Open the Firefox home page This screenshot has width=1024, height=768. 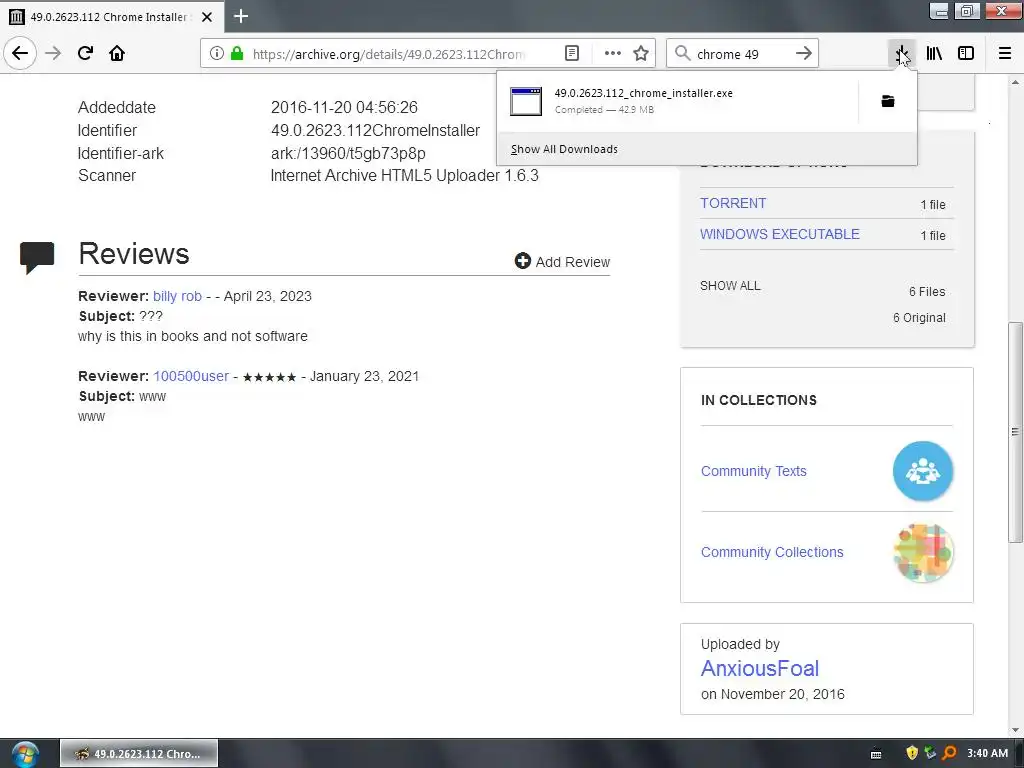coord(117,53)
